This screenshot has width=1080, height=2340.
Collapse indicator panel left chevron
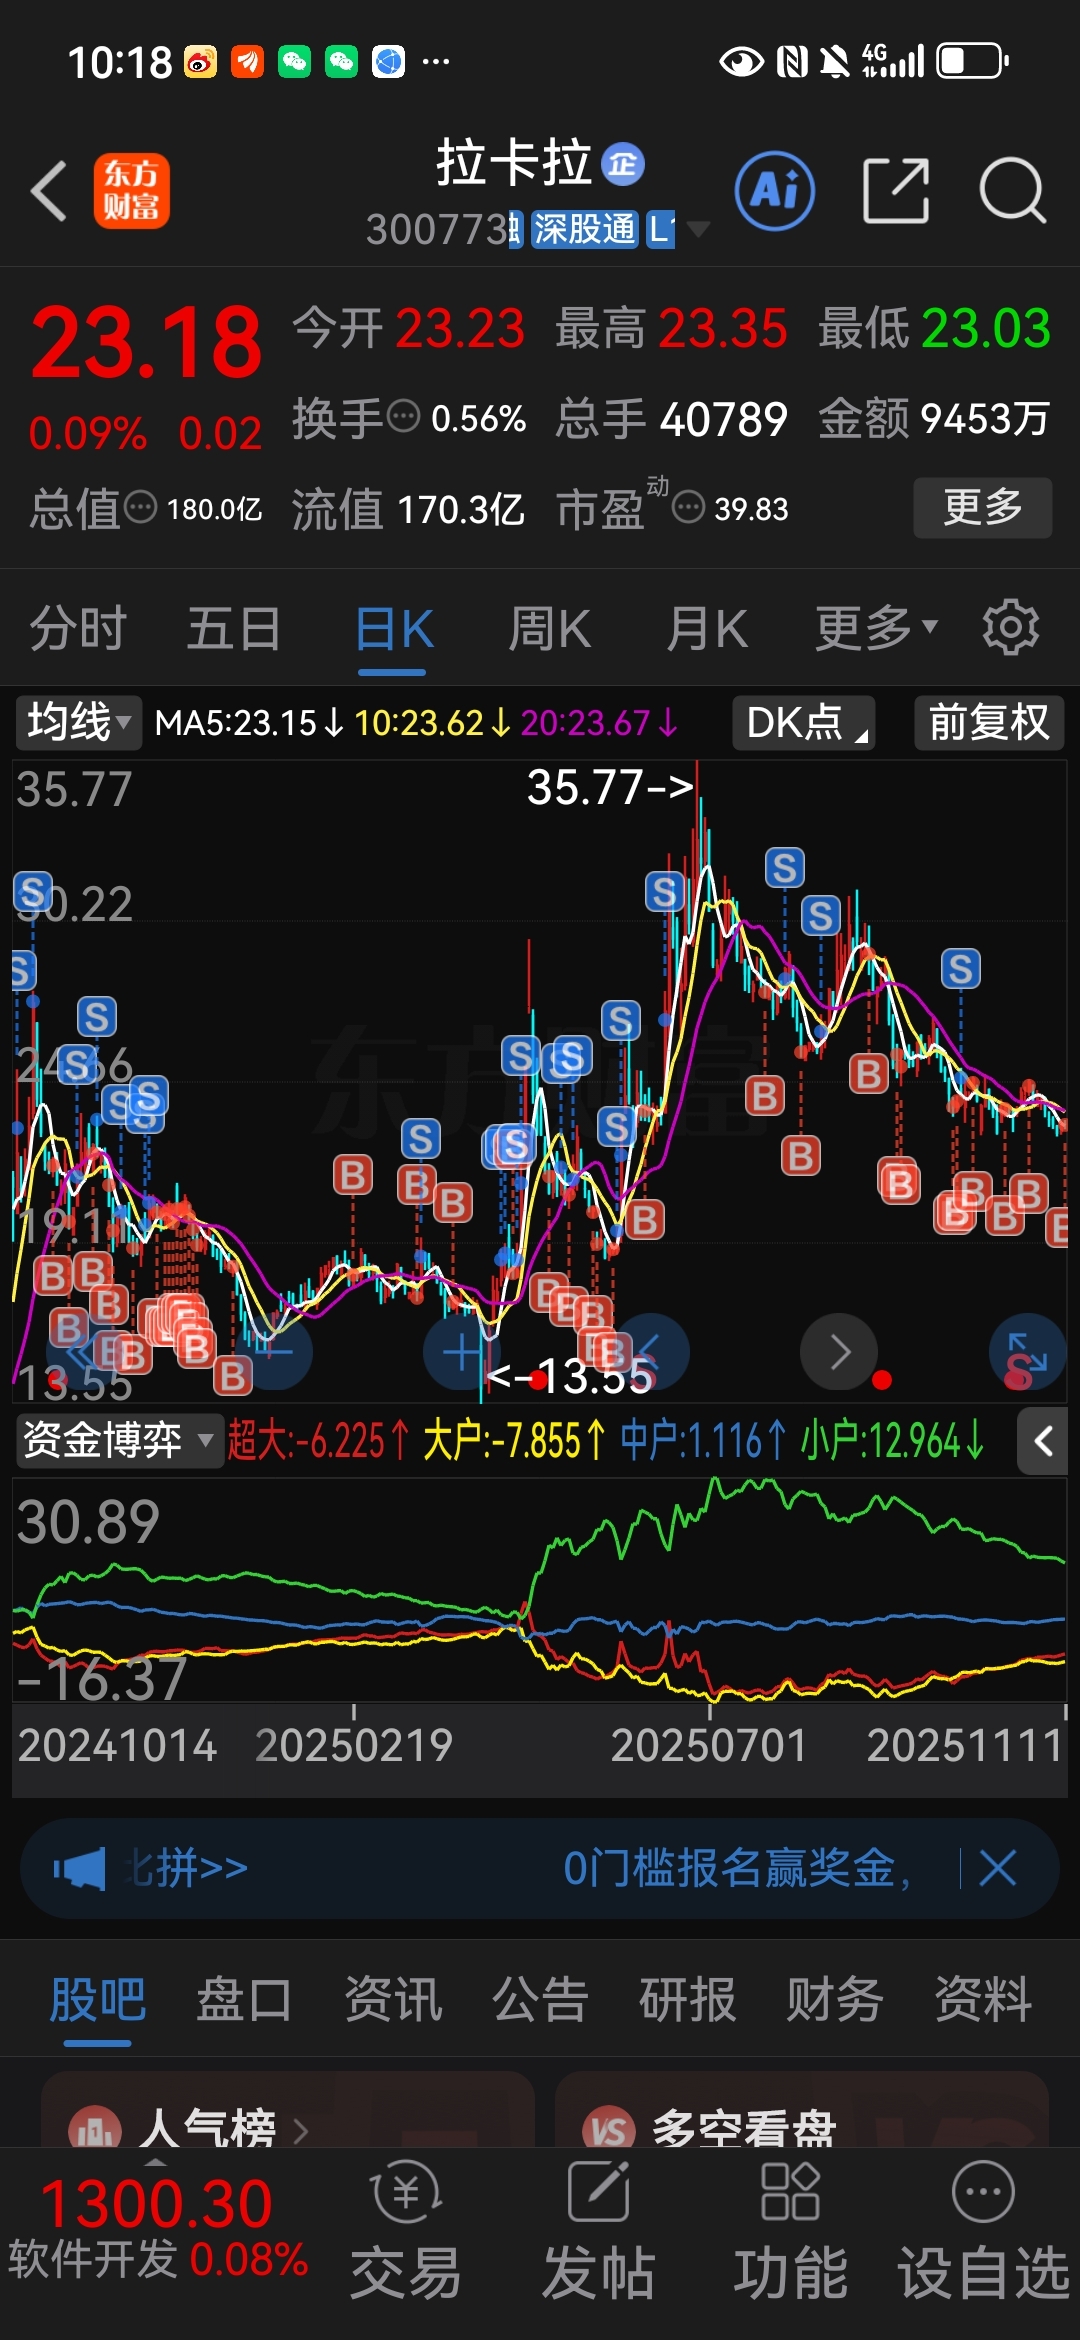click(1043, 1441)
